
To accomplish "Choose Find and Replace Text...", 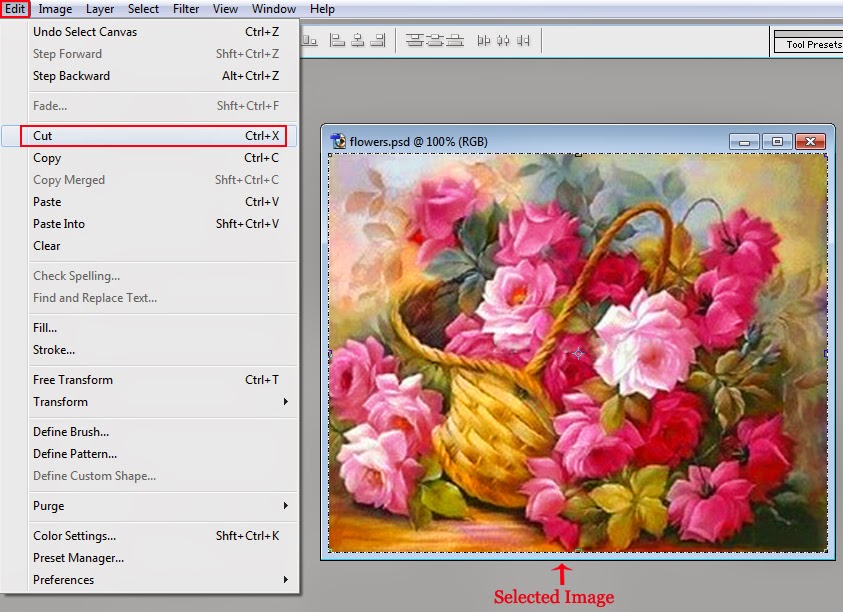I will point(156,298).
